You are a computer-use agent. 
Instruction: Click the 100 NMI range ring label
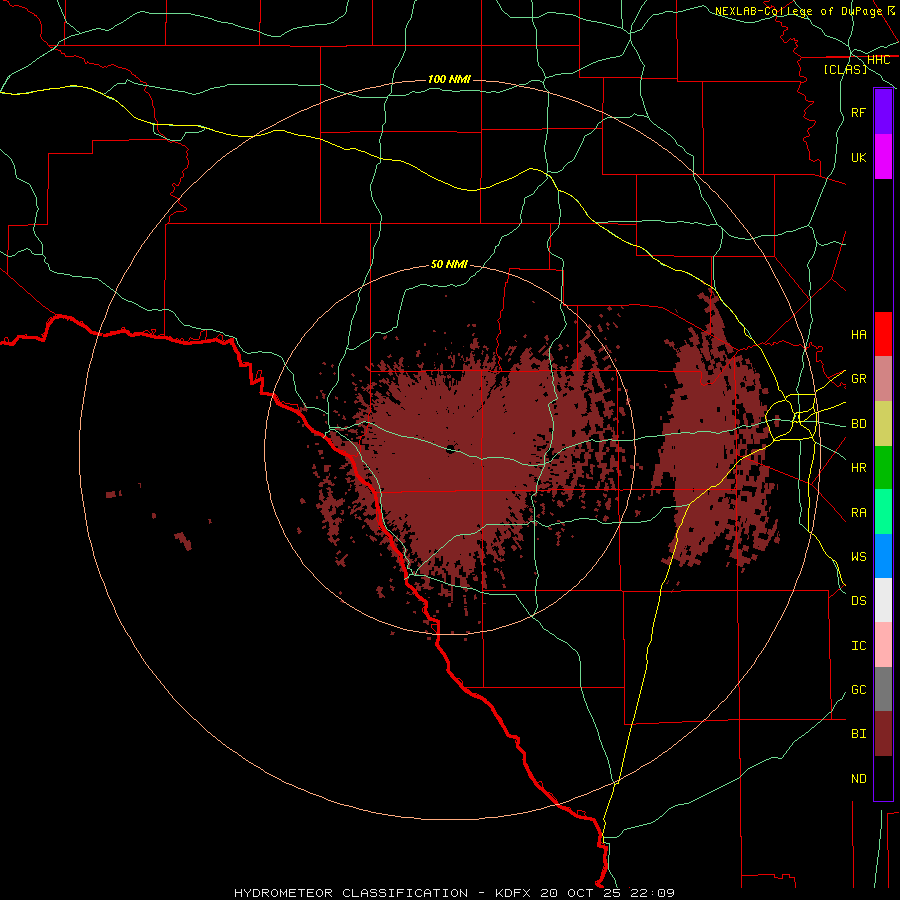[x=449, y=79]
